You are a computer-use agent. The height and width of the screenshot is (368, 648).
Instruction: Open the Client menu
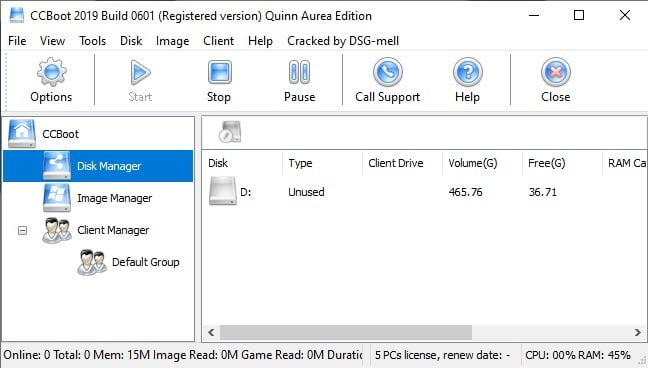[218, 41]
